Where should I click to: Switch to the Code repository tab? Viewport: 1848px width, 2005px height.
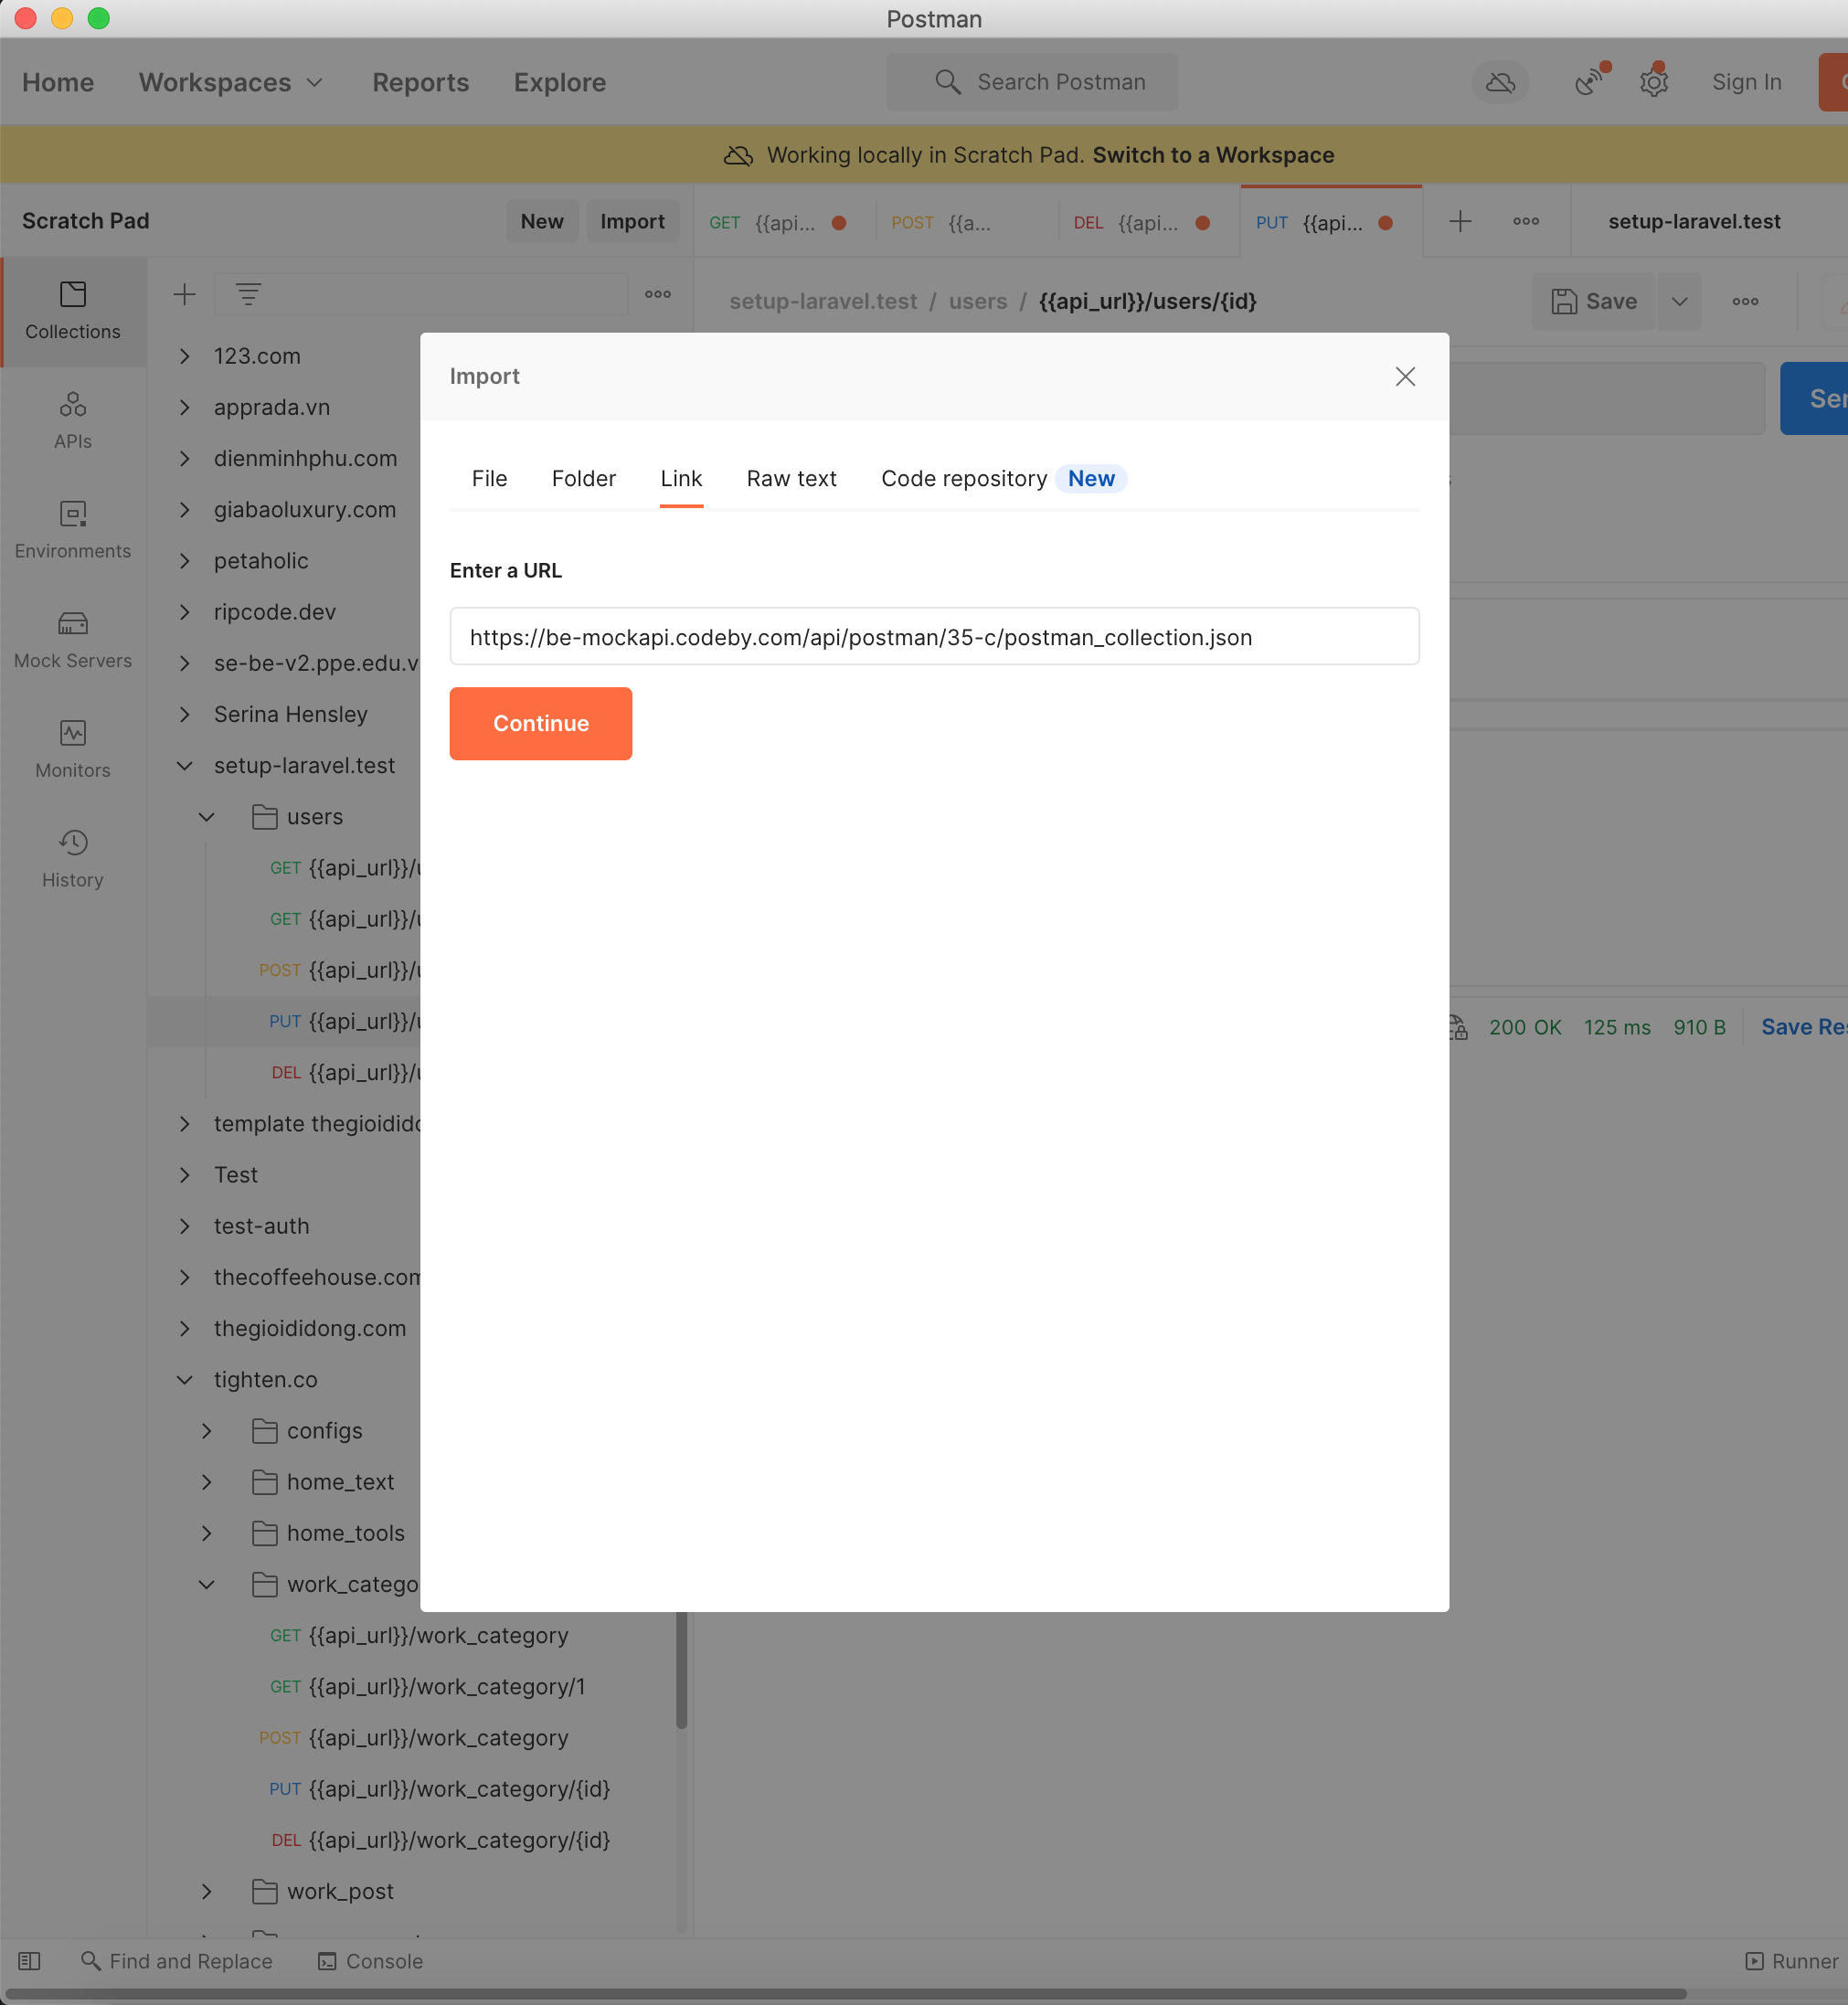963,479
